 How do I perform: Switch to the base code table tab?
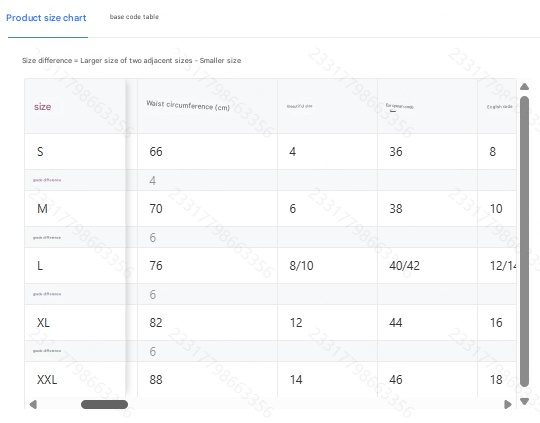click(134, 17)
